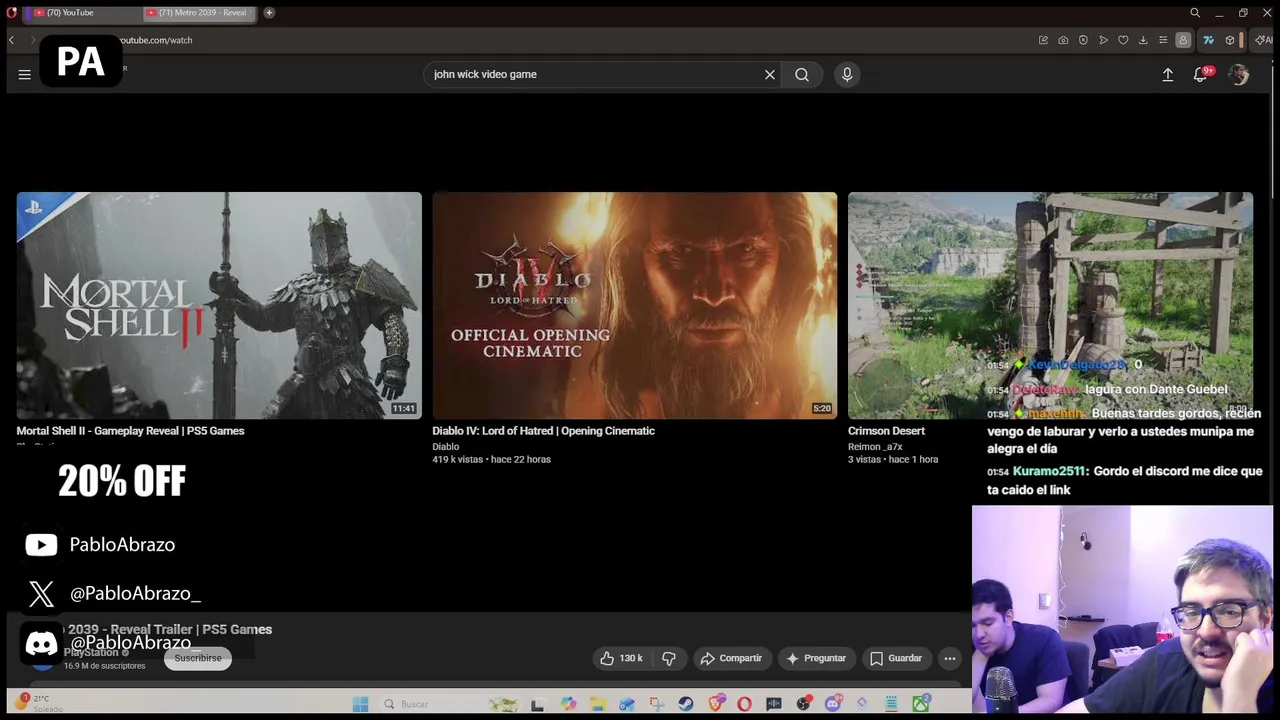The height and width of the screenshot is (720, 1280).
Task: Click the Guardar save button
Action: tap(896, 658)
